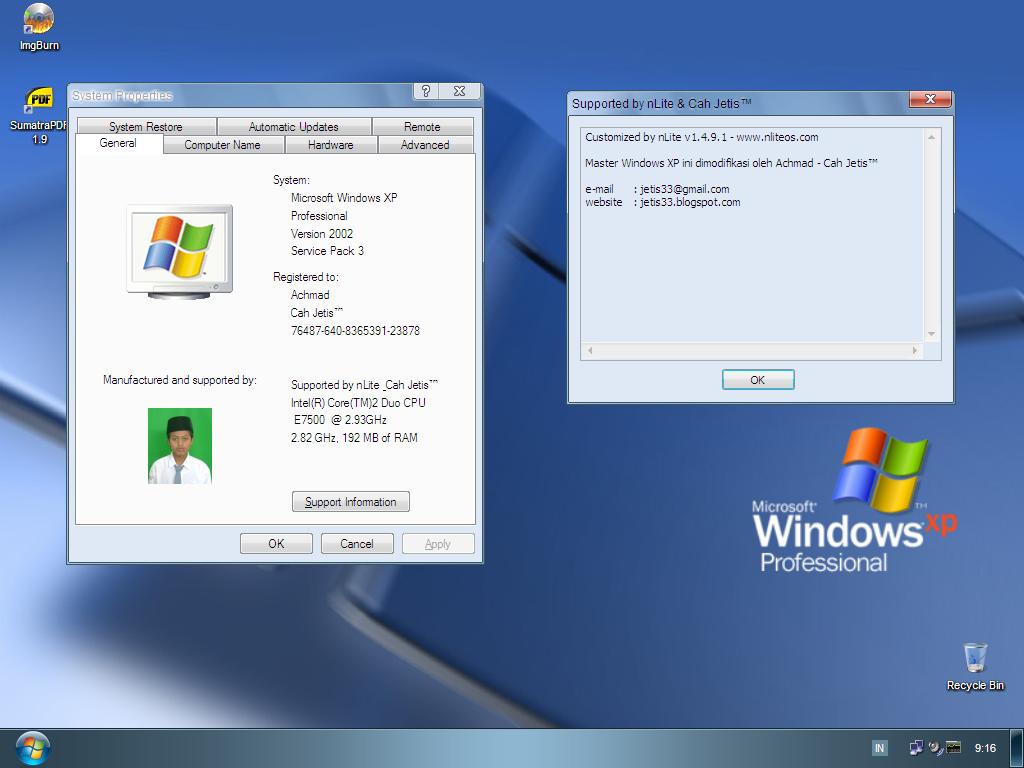Click the jetis33@gmail.com e-mail text

tap(684, 189)
